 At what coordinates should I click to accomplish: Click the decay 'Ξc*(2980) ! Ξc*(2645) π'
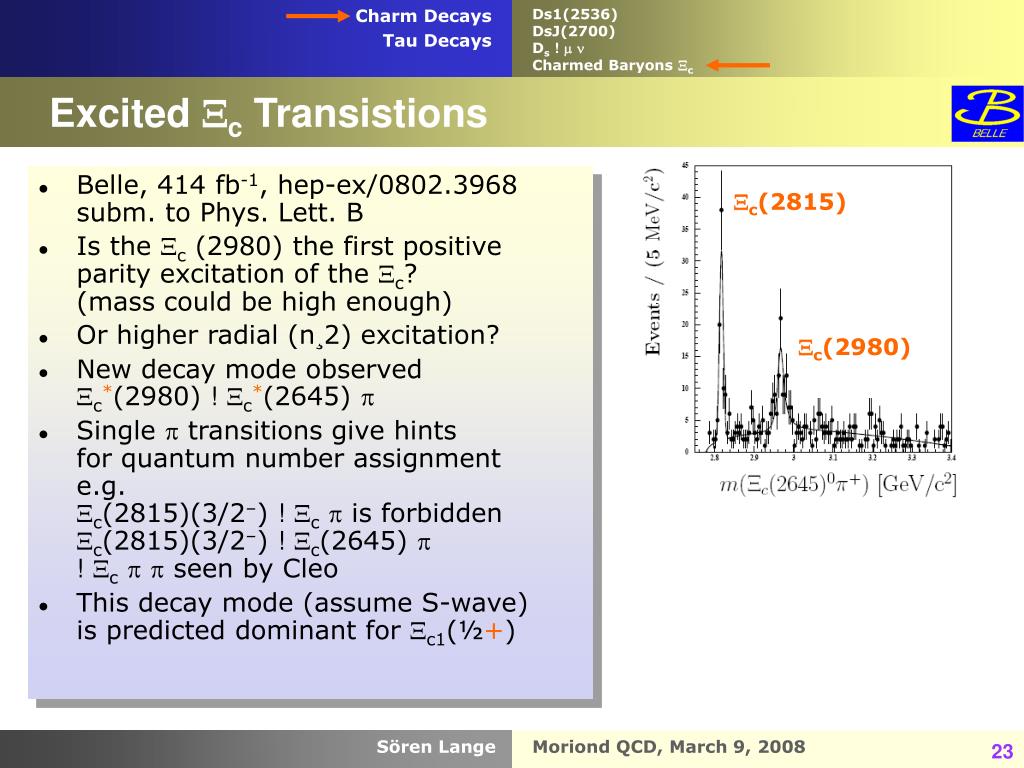(x=225, y=398)
